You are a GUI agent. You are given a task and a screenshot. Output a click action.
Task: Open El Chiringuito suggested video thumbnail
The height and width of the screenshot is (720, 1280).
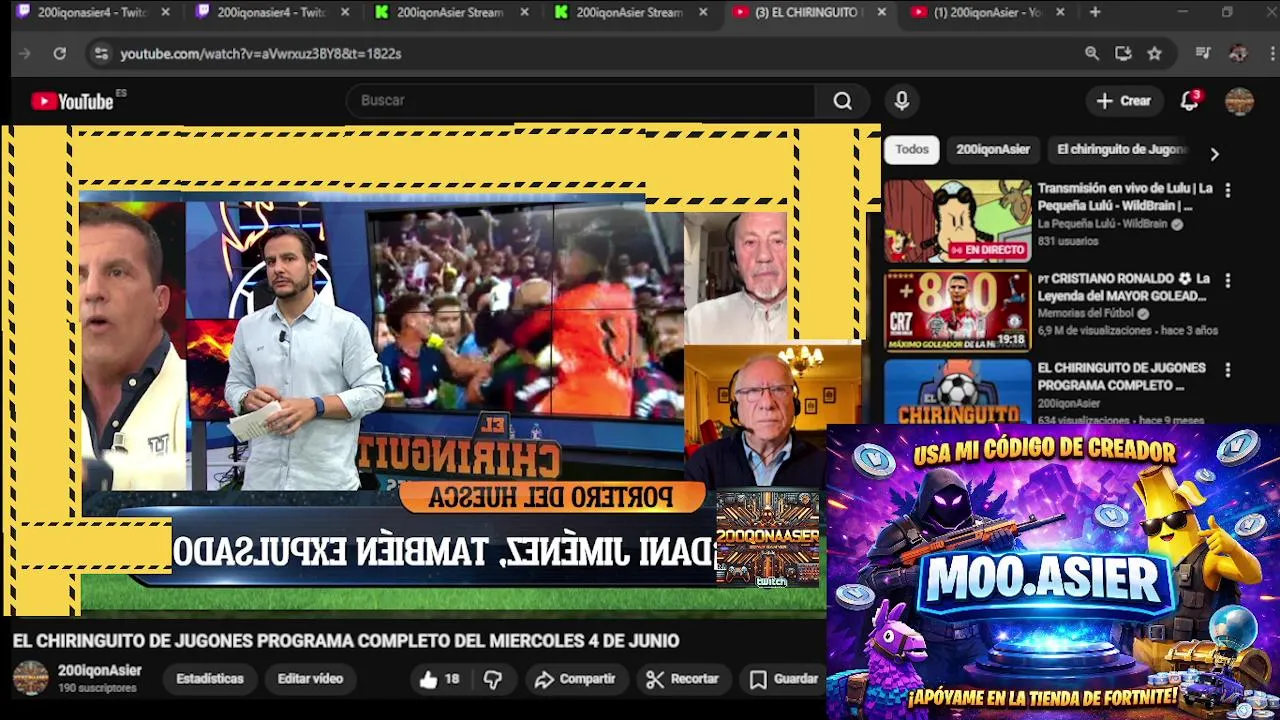point(957,392)
